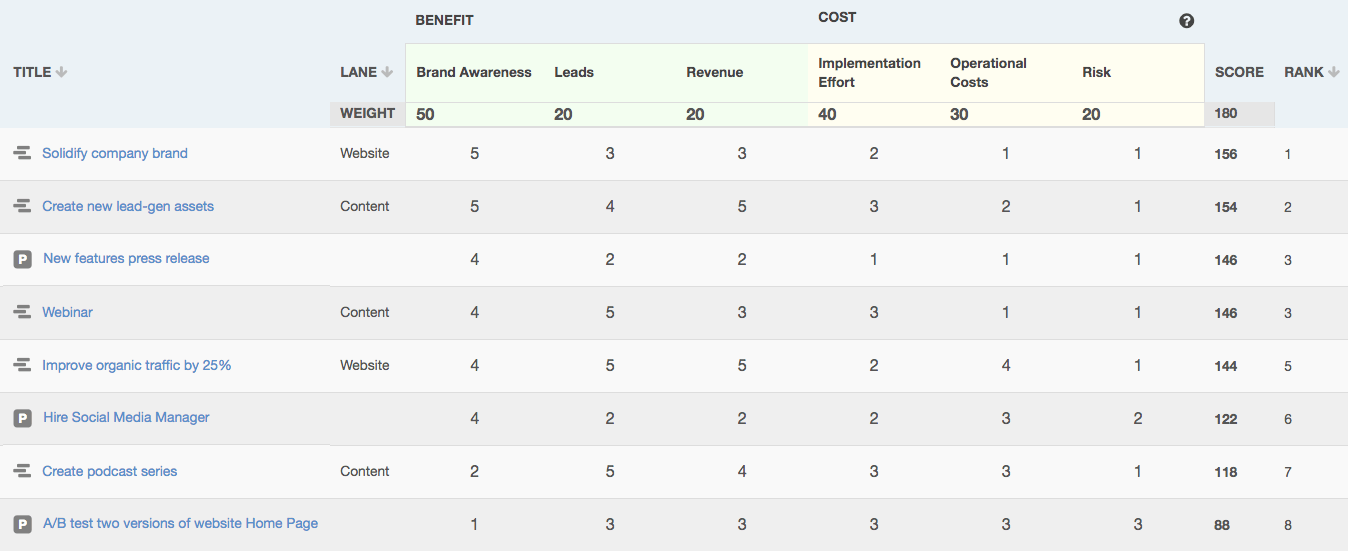Viewport: 1348px width, 554px height.
Task: Edit the Brand Awareness weight value of 50
Action: (426, 114)
